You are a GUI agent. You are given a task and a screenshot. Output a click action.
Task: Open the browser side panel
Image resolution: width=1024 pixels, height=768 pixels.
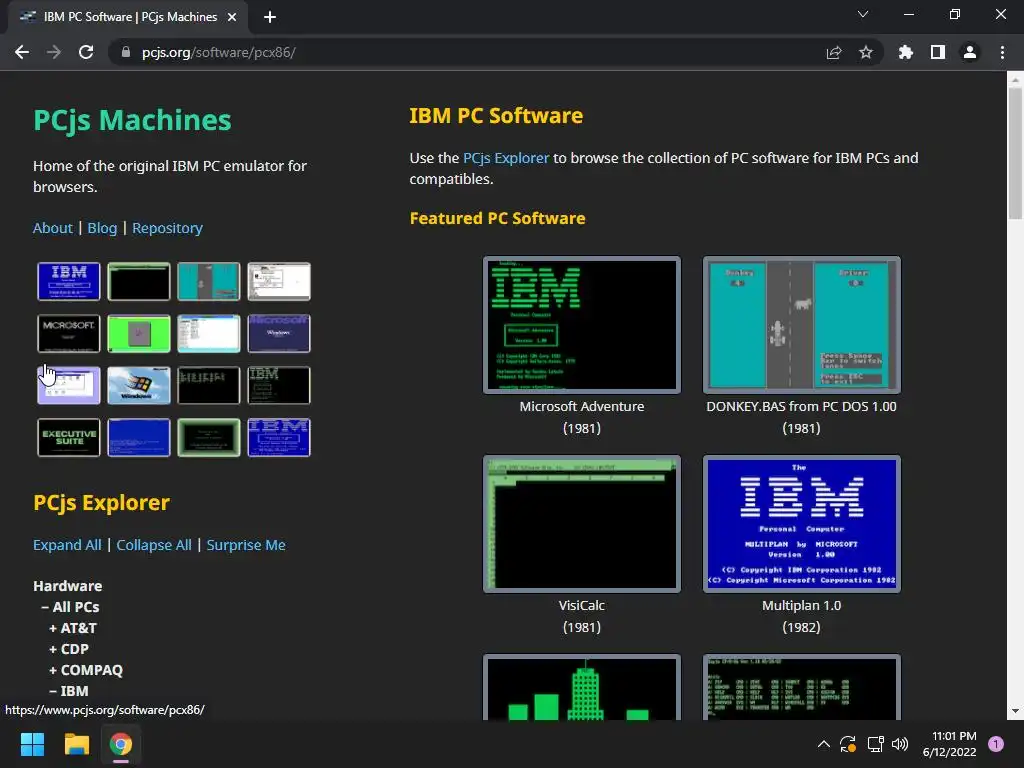click(x=937, y=52)
